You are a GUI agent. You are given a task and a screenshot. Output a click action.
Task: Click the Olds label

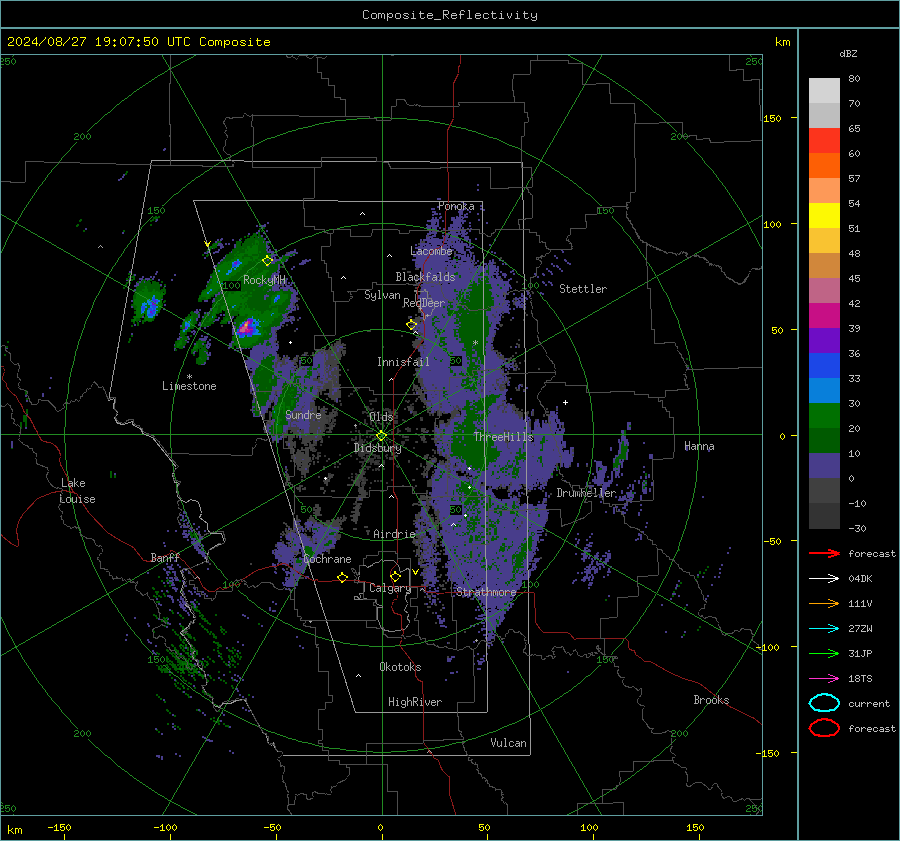(x=381, y=417)
